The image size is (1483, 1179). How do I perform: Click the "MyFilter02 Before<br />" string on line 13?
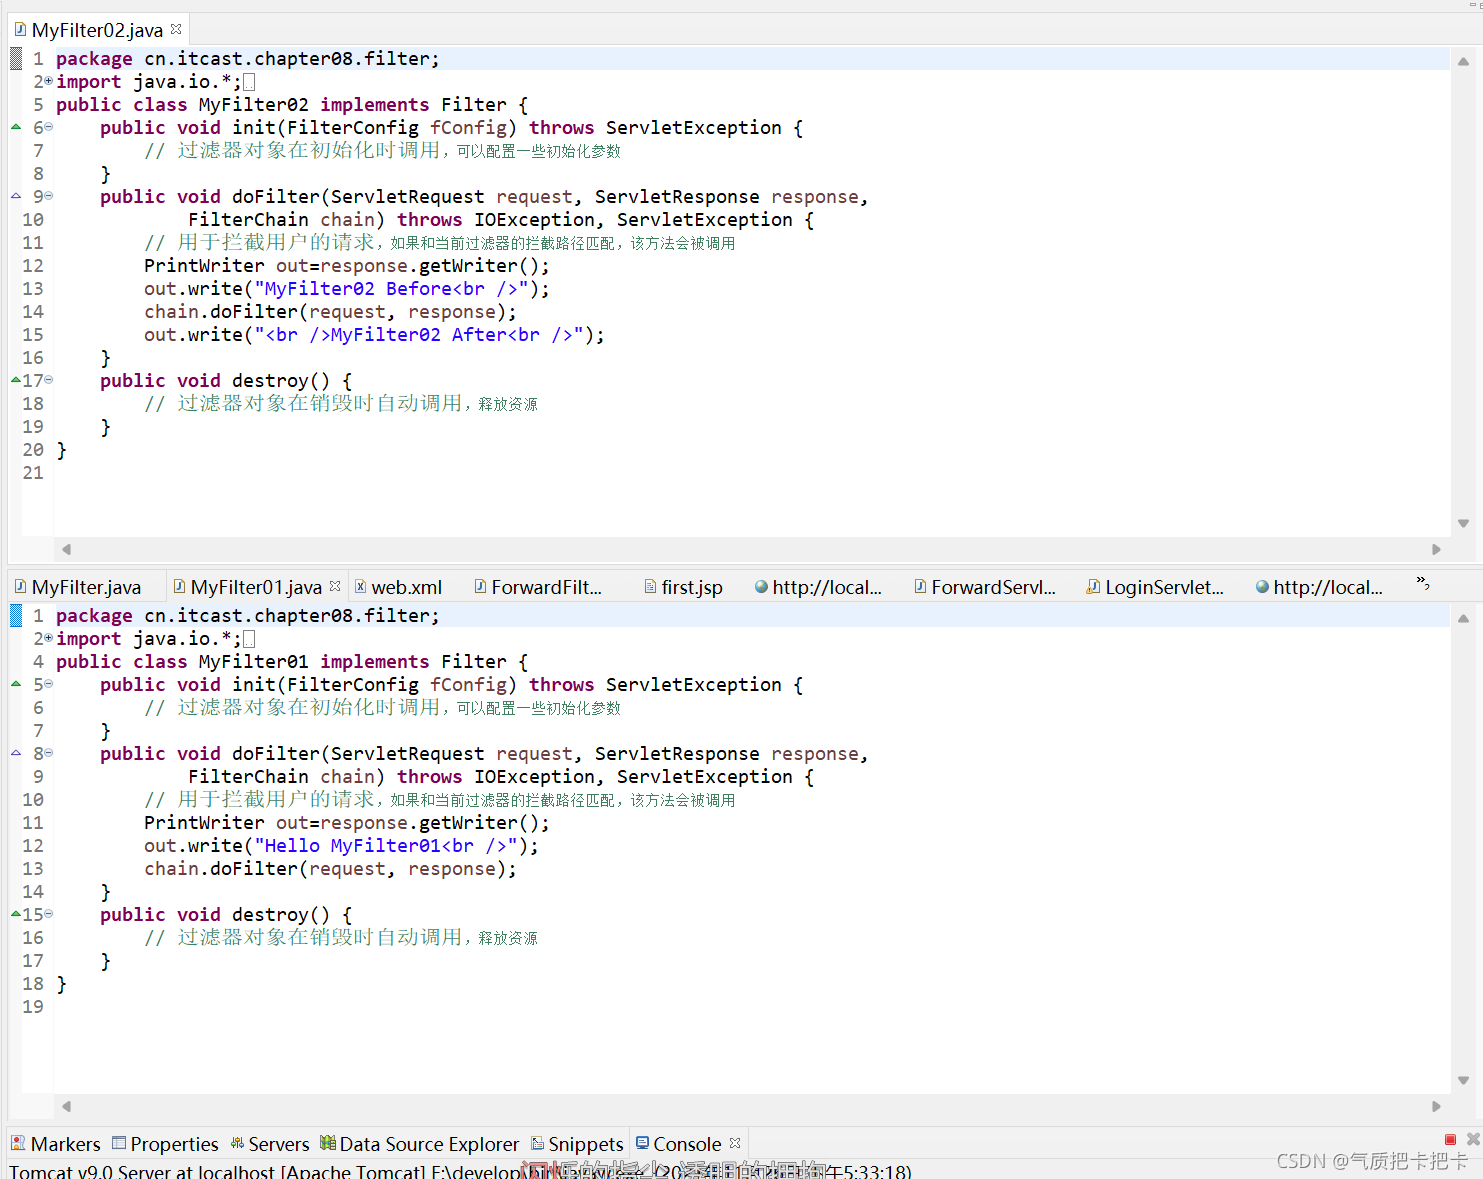click(x=391, y=289)
